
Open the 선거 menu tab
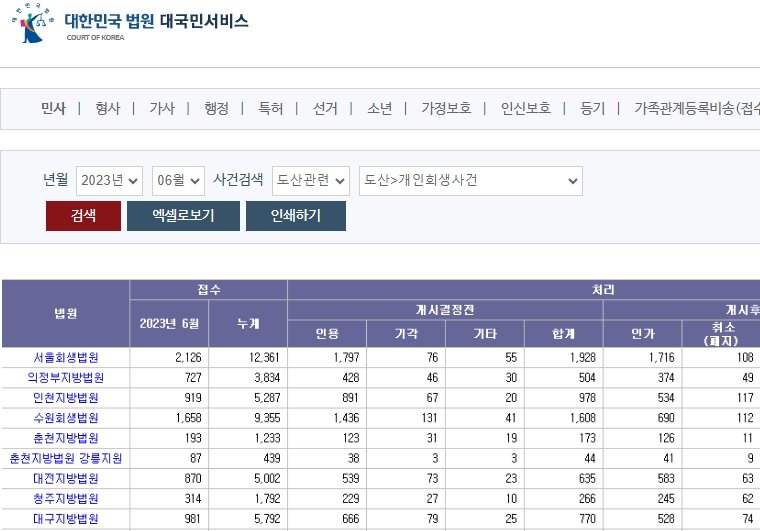[325, 108]
